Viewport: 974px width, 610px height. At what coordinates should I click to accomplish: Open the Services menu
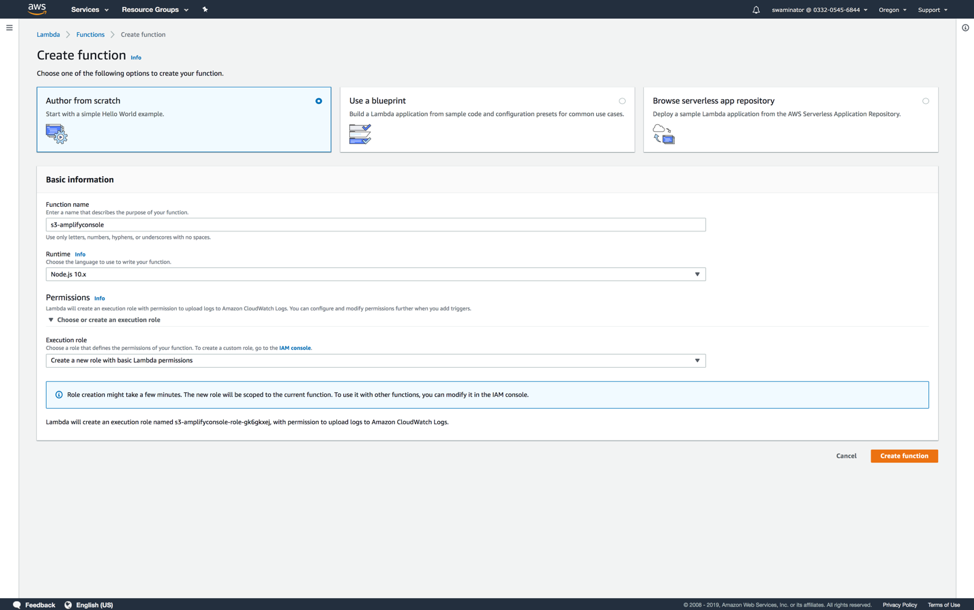(89, 10)
